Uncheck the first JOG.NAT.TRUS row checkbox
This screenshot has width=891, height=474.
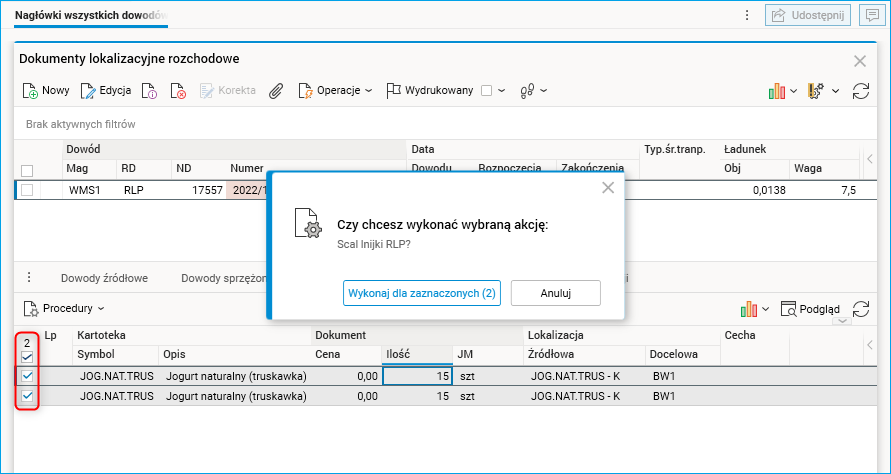(x=27, y=376)
